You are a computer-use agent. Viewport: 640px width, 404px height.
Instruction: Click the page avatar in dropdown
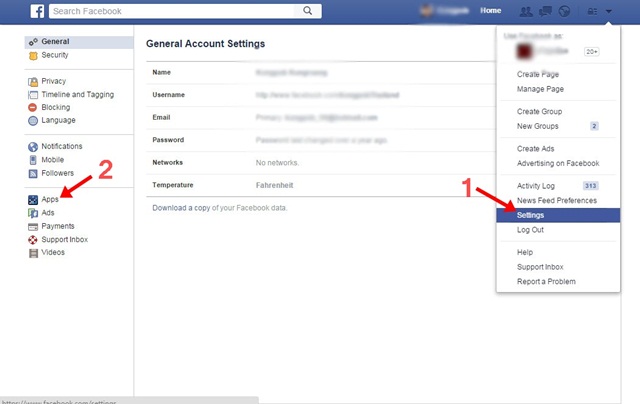(524, 51)
